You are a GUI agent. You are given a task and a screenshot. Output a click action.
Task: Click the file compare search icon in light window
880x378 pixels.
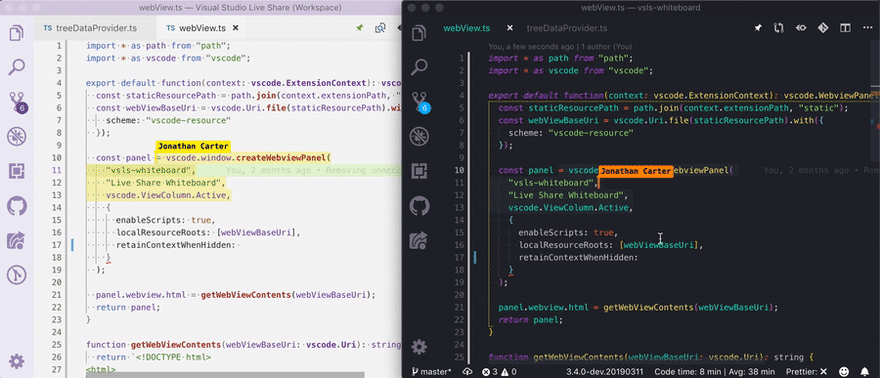coord(381,28)
